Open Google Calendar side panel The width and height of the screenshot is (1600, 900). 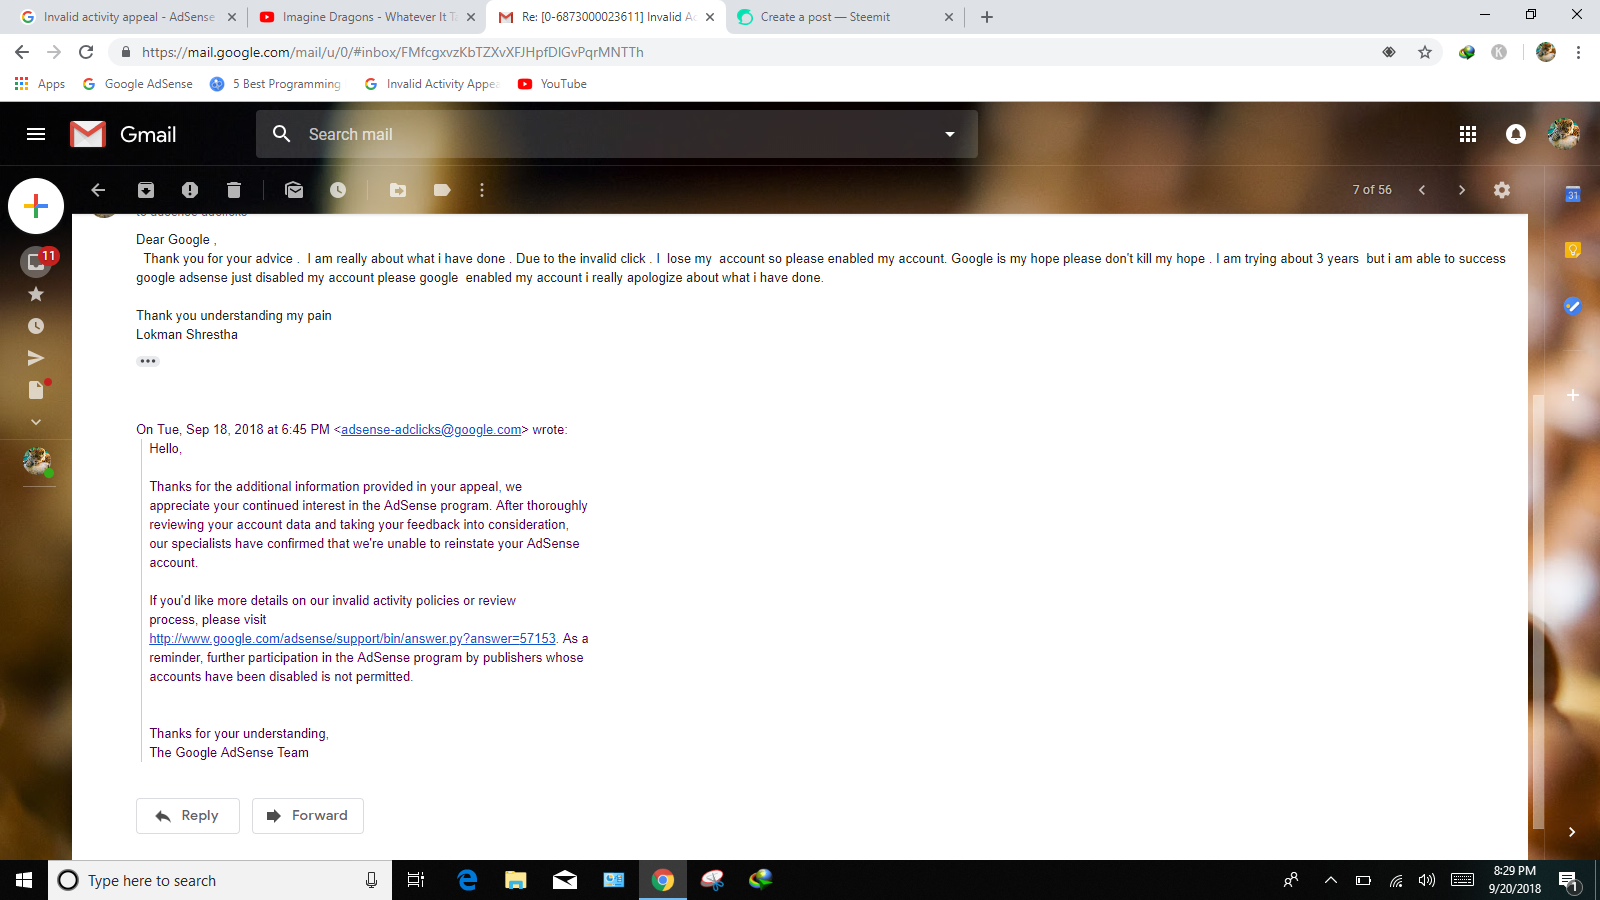pyautogui.click(x=1573, y=194)
